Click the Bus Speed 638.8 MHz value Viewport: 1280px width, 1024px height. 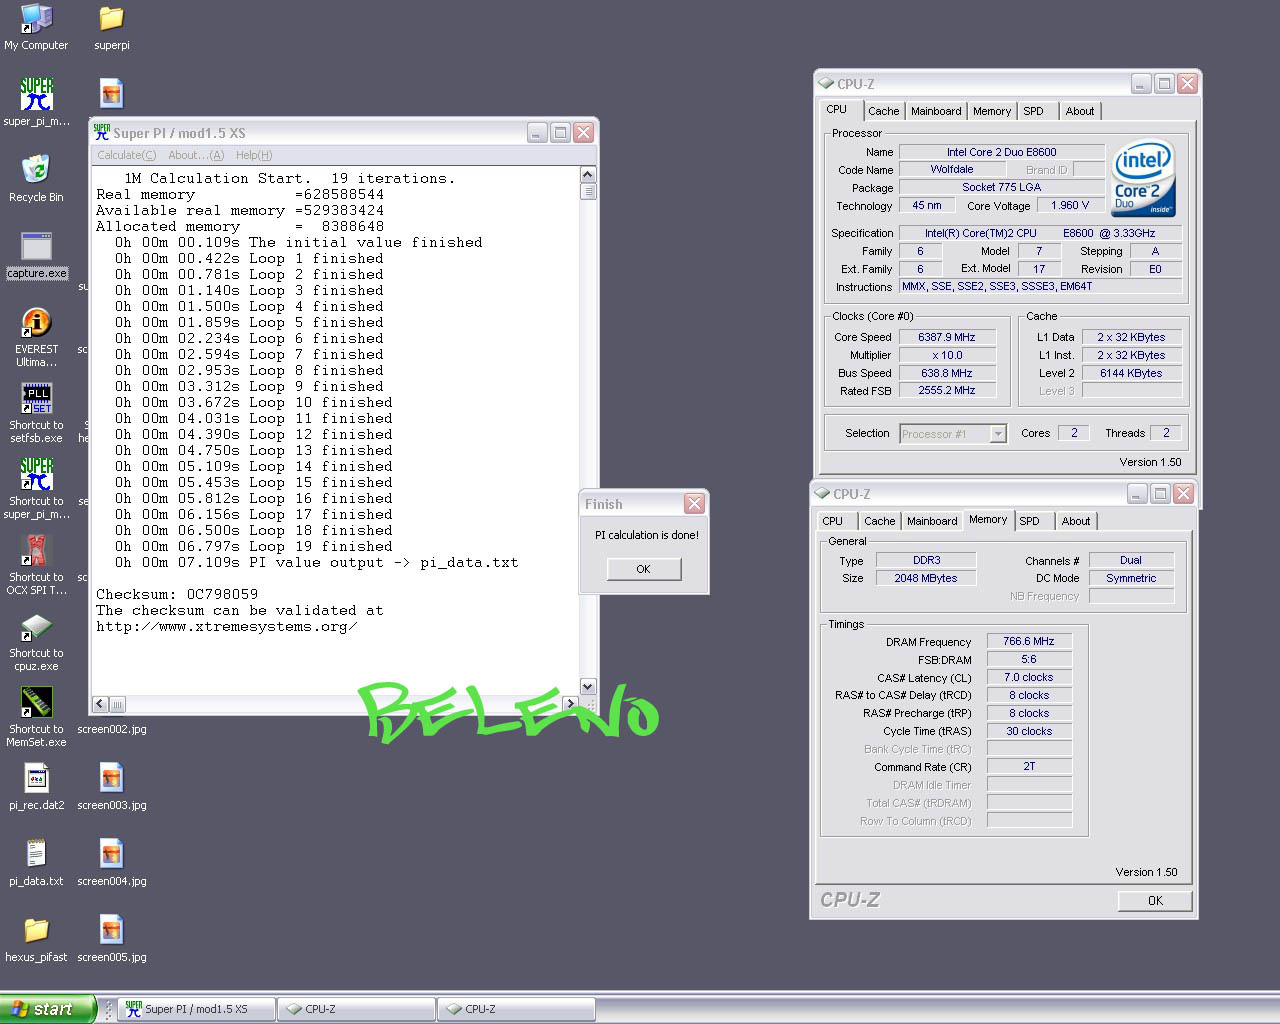947,373
